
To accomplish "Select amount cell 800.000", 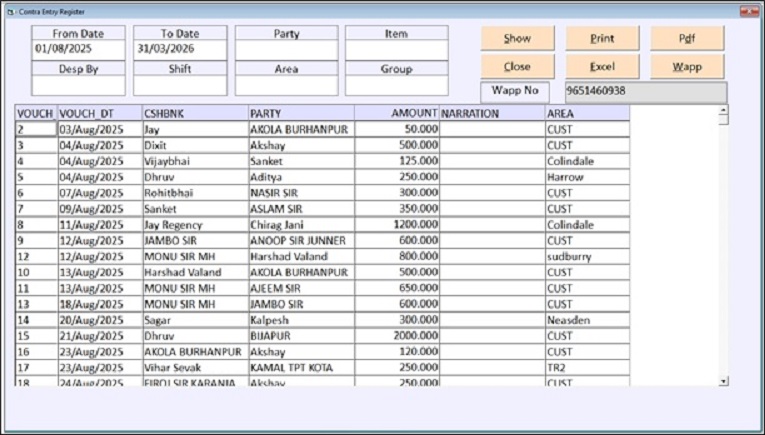I will click(397, 257).
